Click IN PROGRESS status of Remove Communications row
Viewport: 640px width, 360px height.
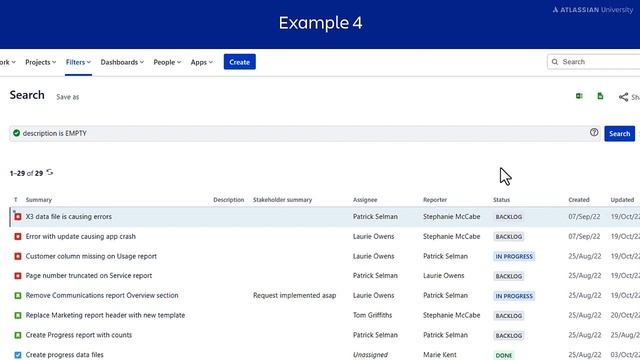point(514,296)
